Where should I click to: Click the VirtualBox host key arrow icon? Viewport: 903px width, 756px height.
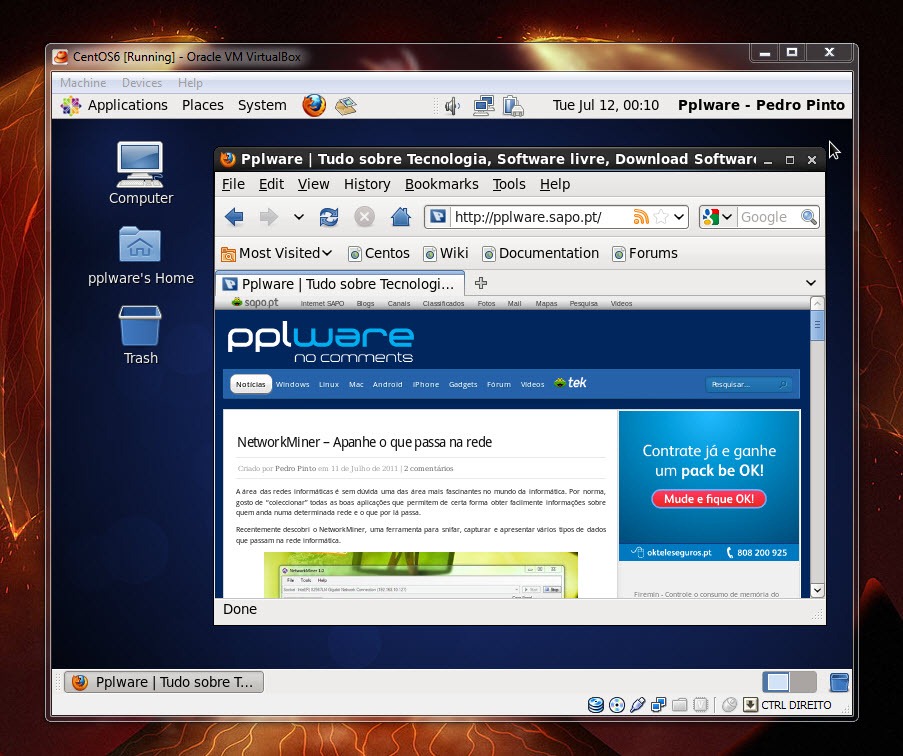750,705
